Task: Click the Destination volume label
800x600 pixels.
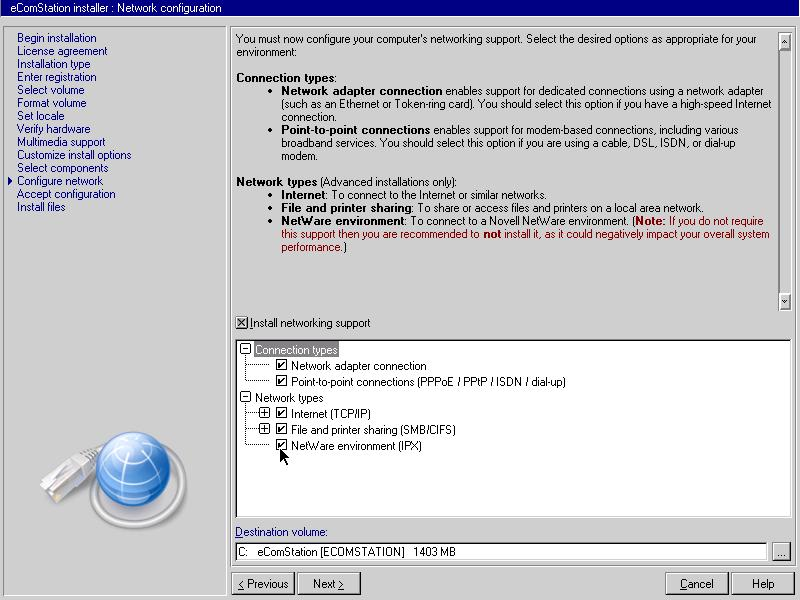Action: pyautogui.click(x=282, y=532)
